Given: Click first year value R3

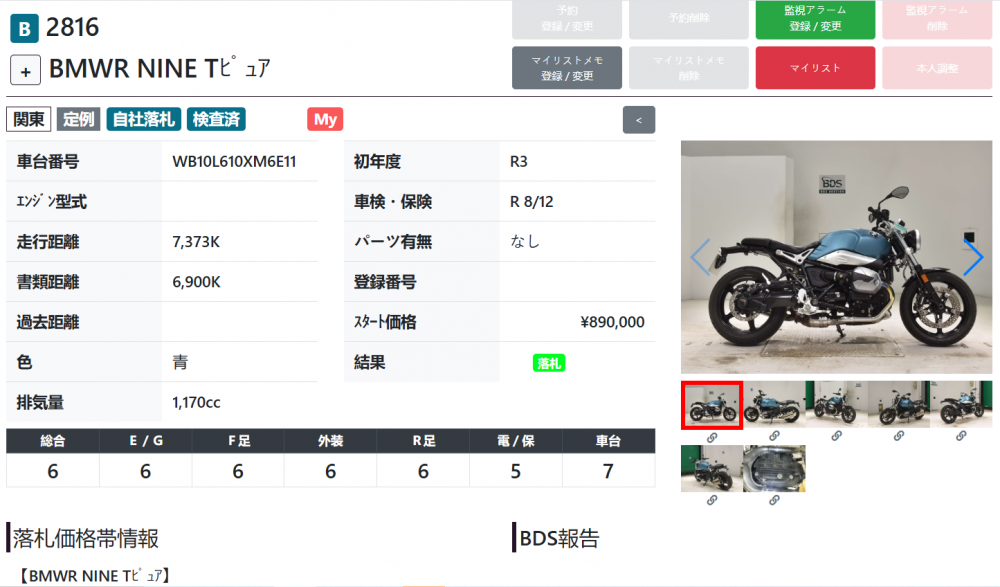Looking at the screenshot, I should (x=518, y=161).
